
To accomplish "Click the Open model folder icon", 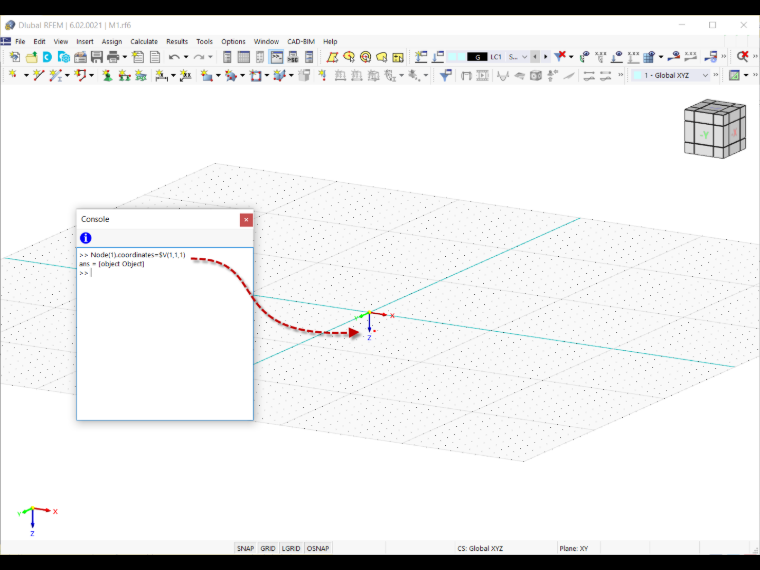I will (32, 57).
